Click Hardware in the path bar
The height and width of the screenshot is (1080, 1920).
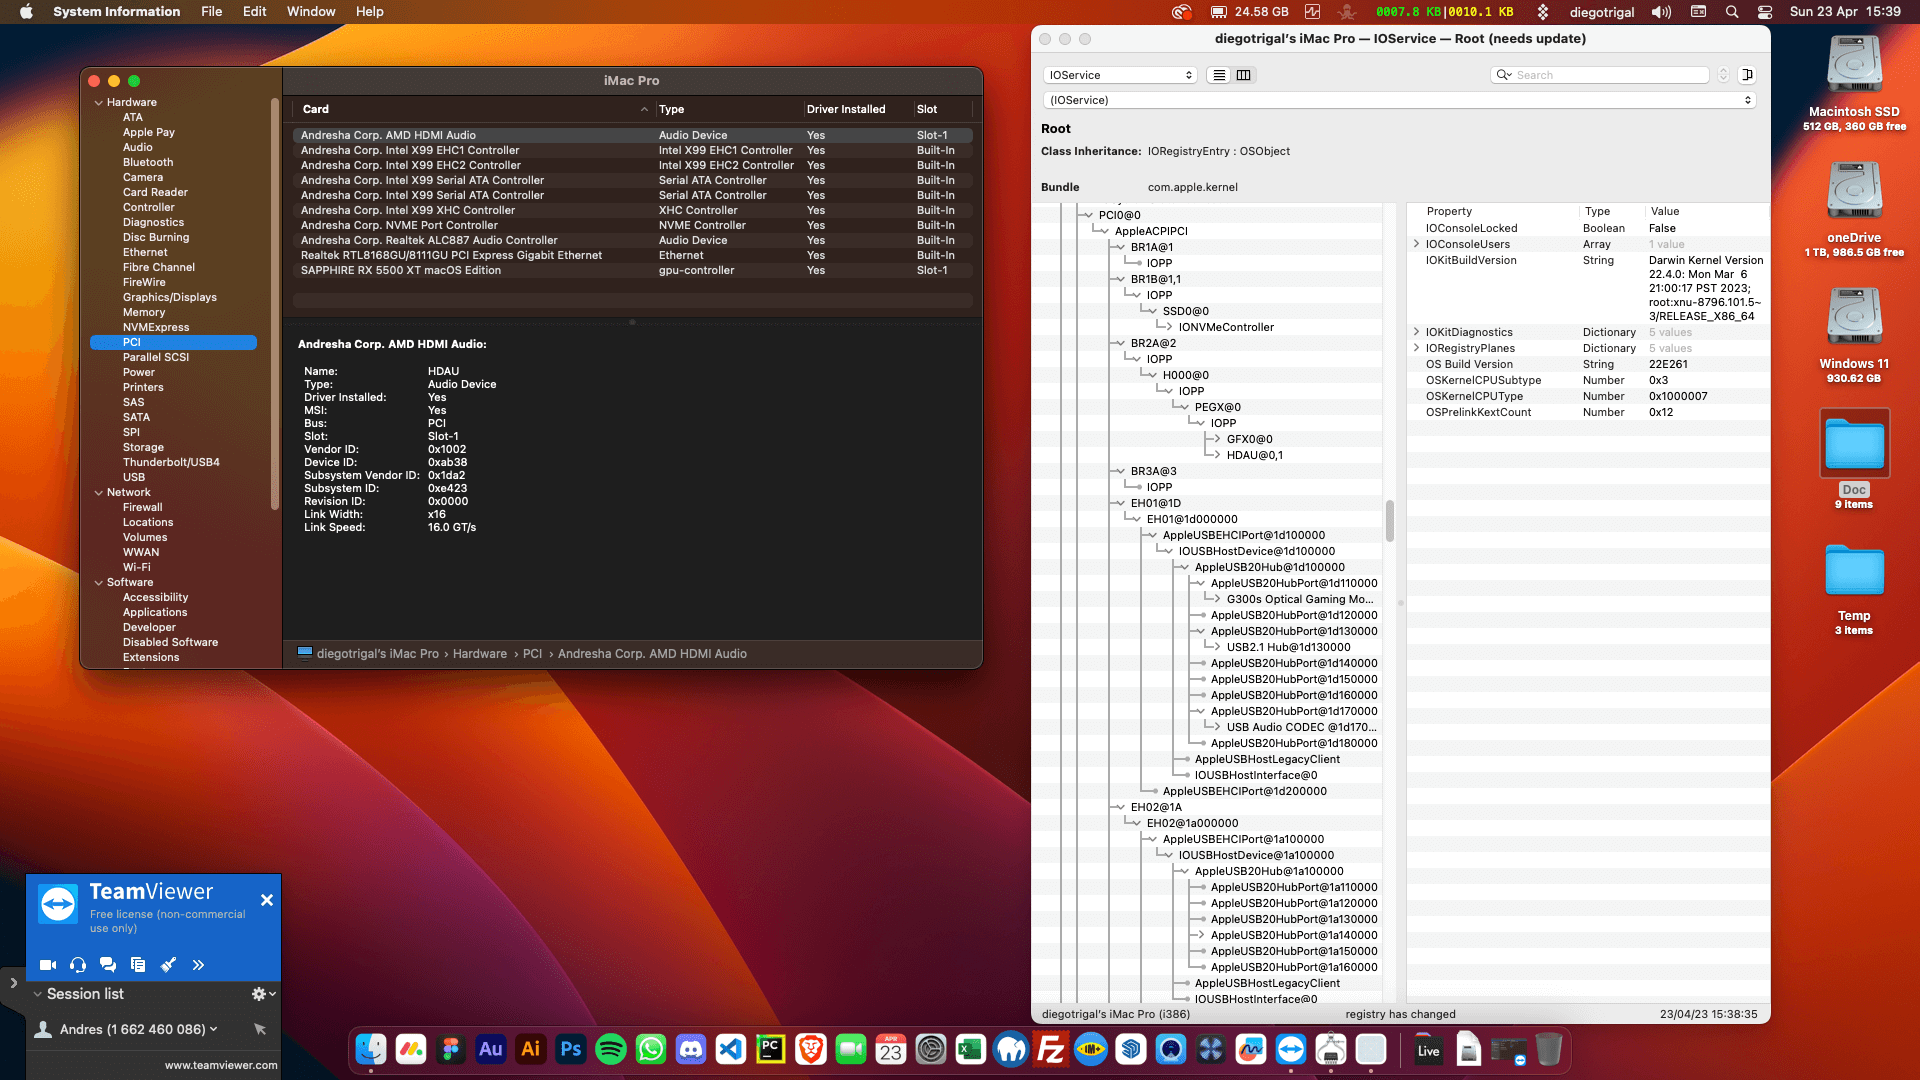480,654
